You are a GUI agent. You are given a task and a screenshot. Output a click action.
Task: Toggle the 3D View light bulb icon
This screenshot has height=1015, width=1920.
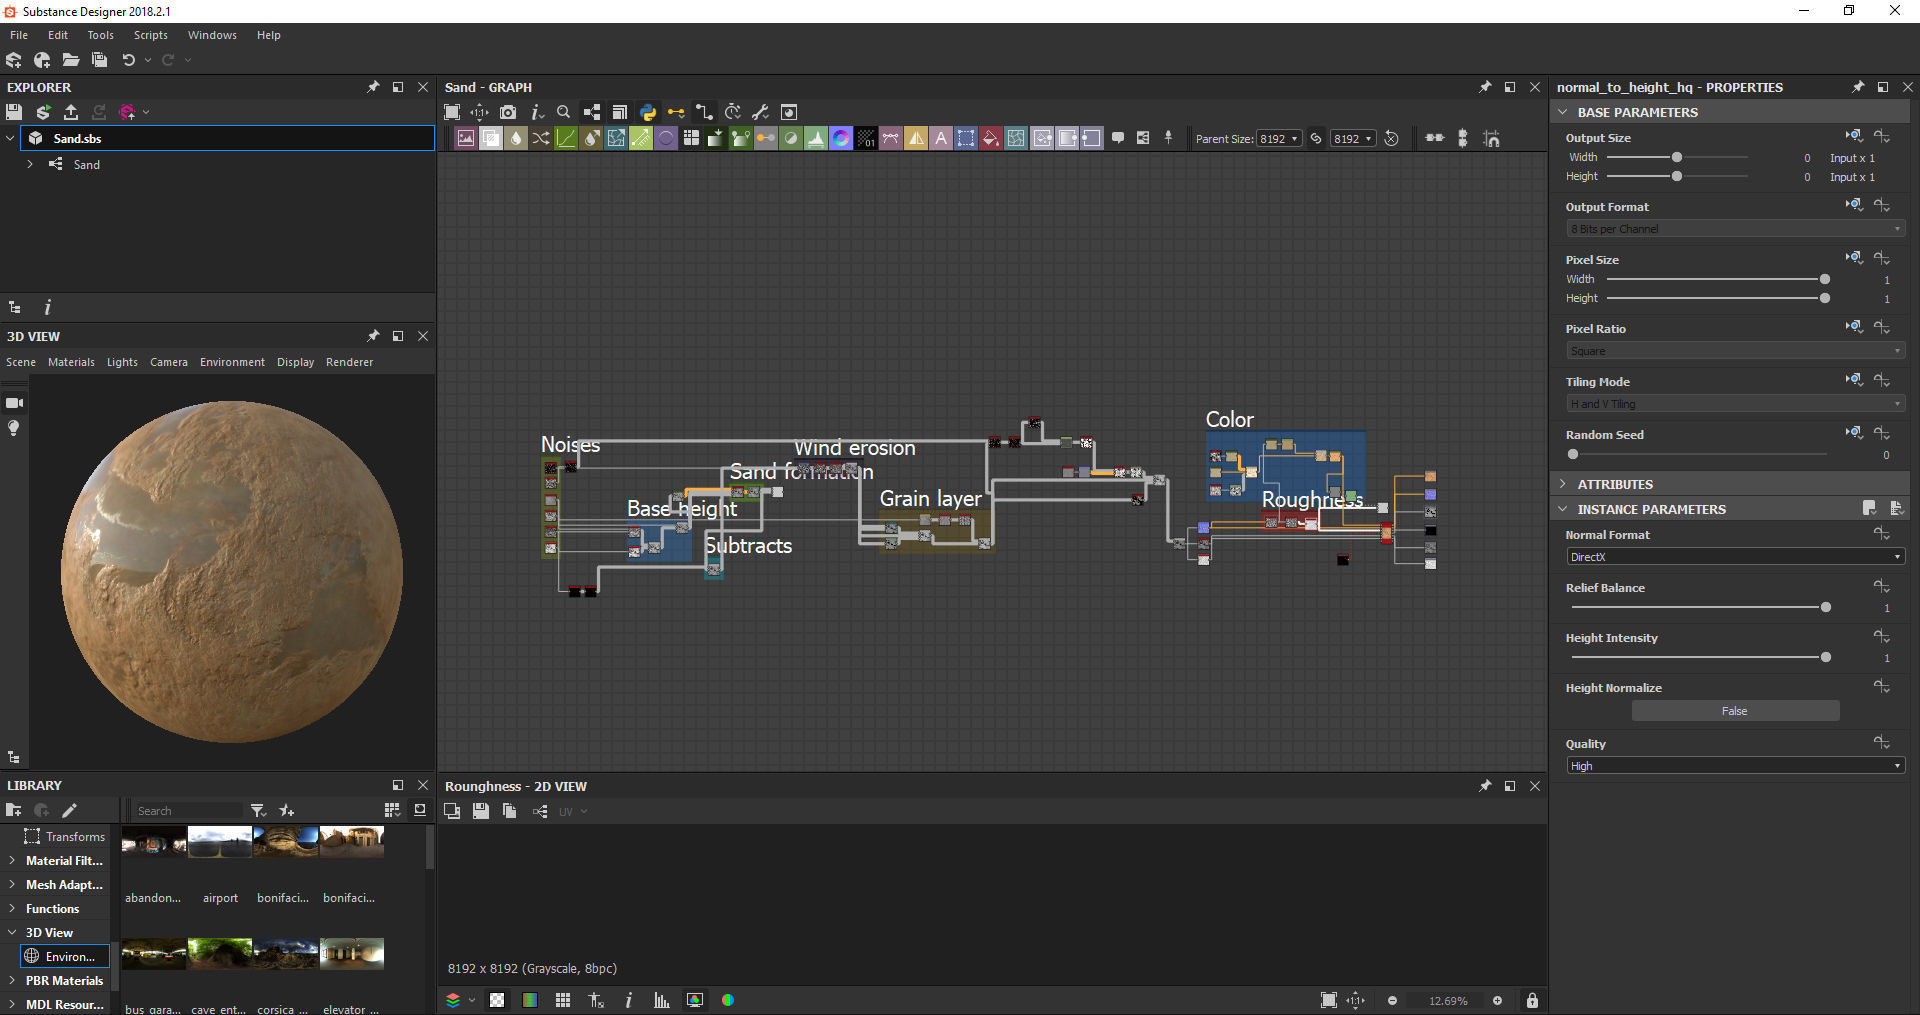(14, 428)
